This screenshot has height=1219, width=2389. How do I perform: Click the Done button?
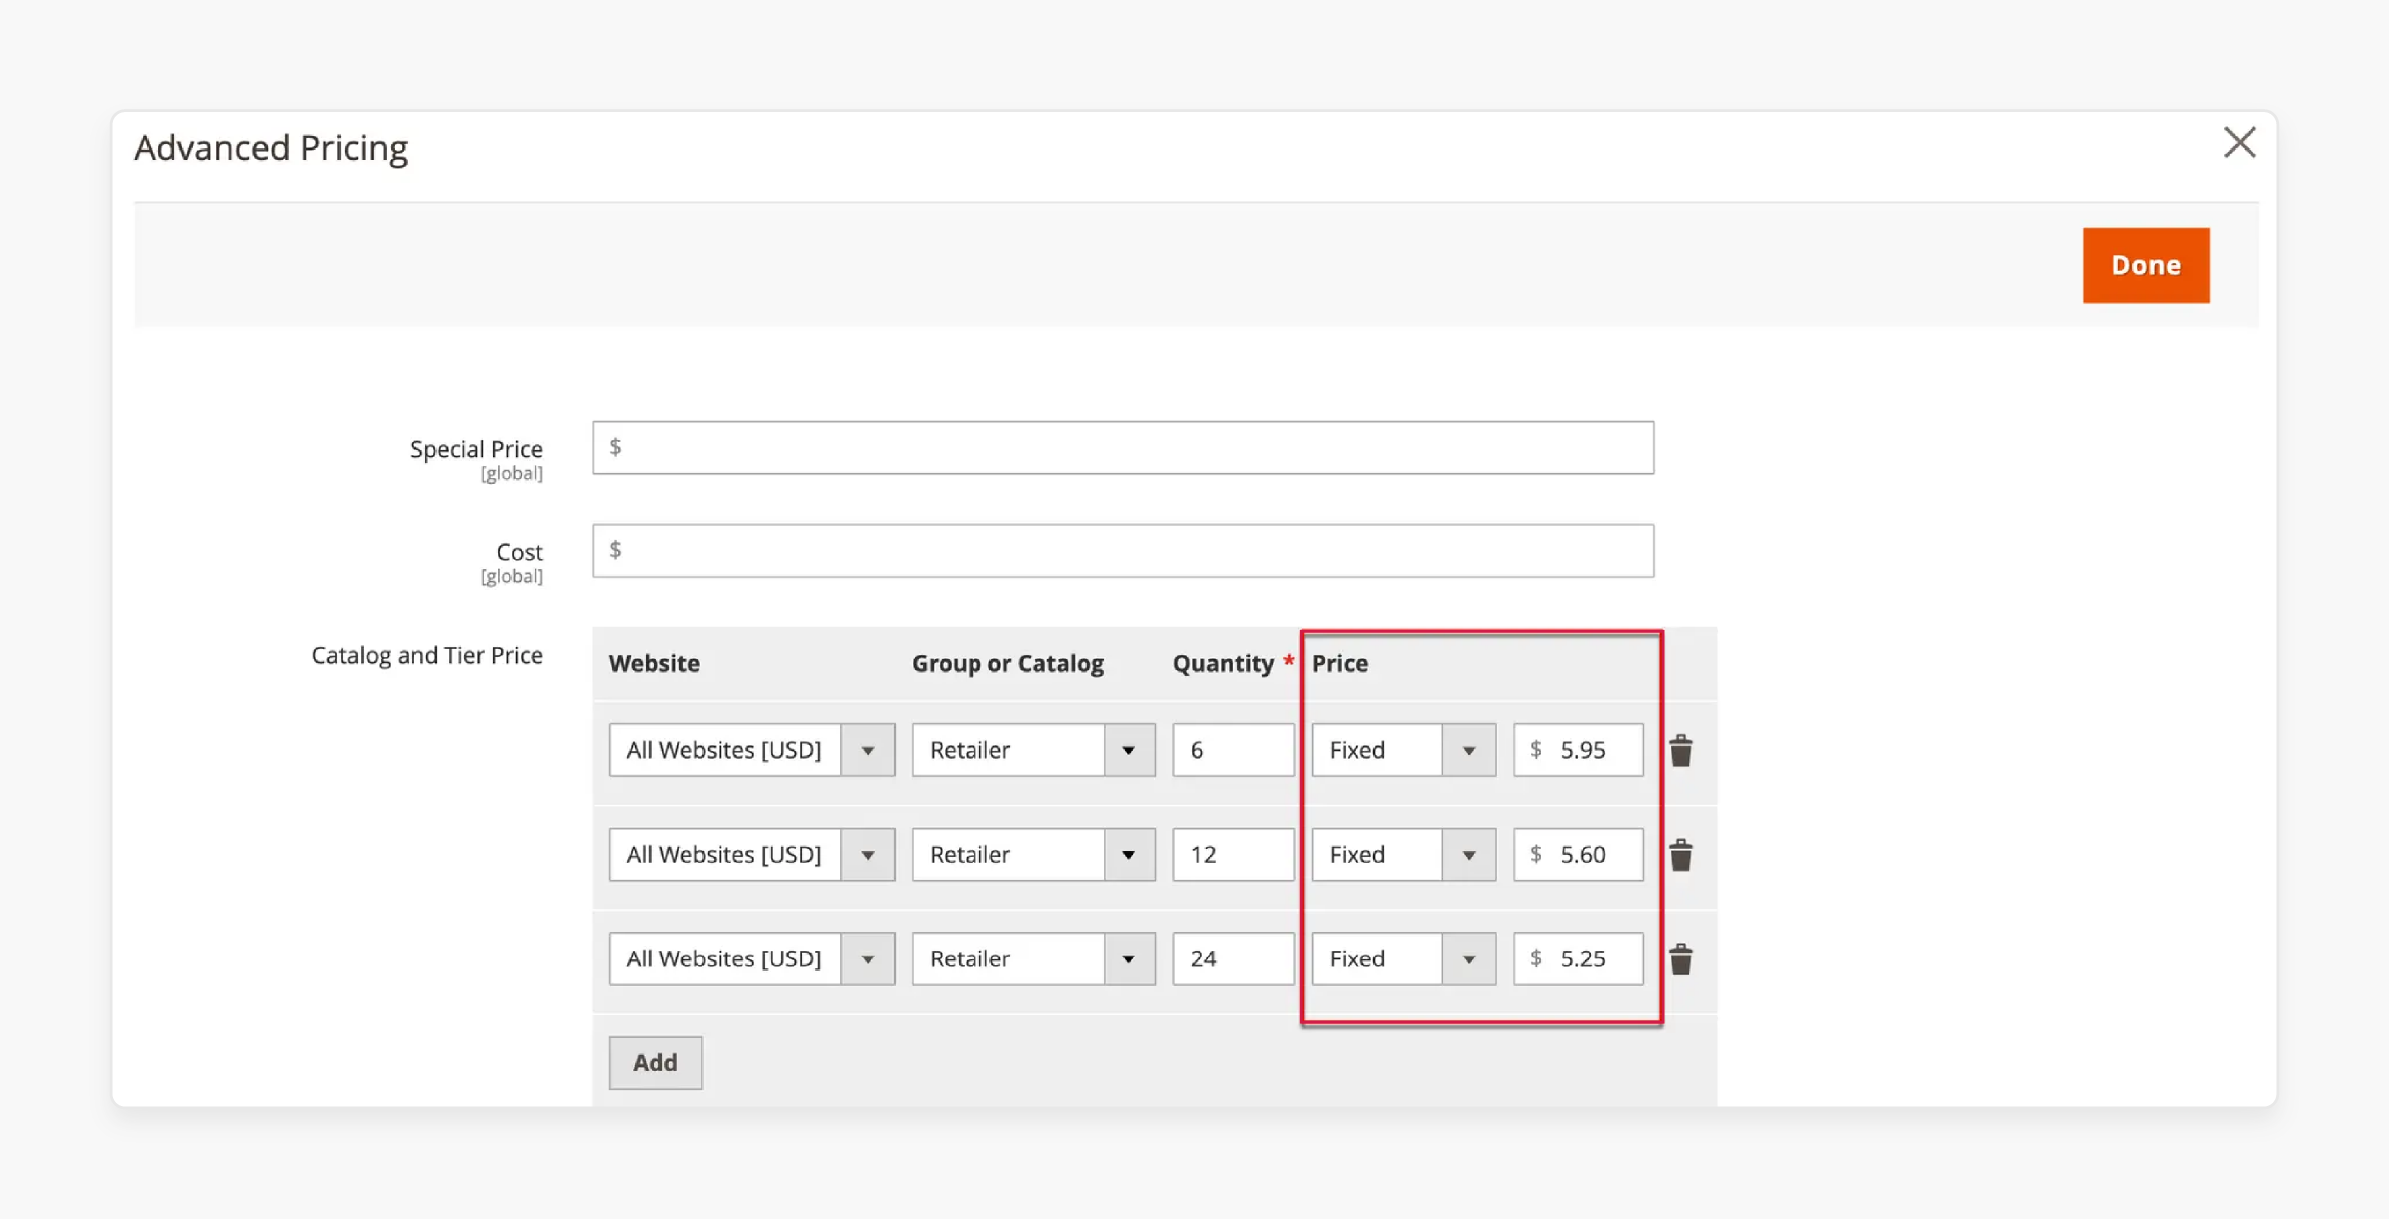[2146, 265]
